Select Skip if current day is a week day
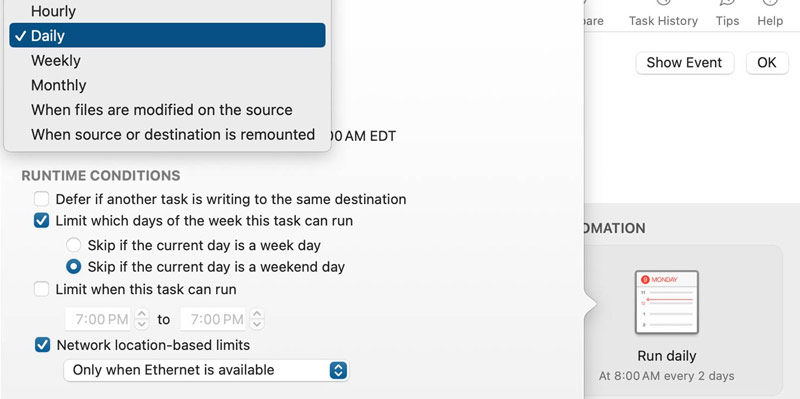Screen dimensions: 800x399 (x=73, y=245)
